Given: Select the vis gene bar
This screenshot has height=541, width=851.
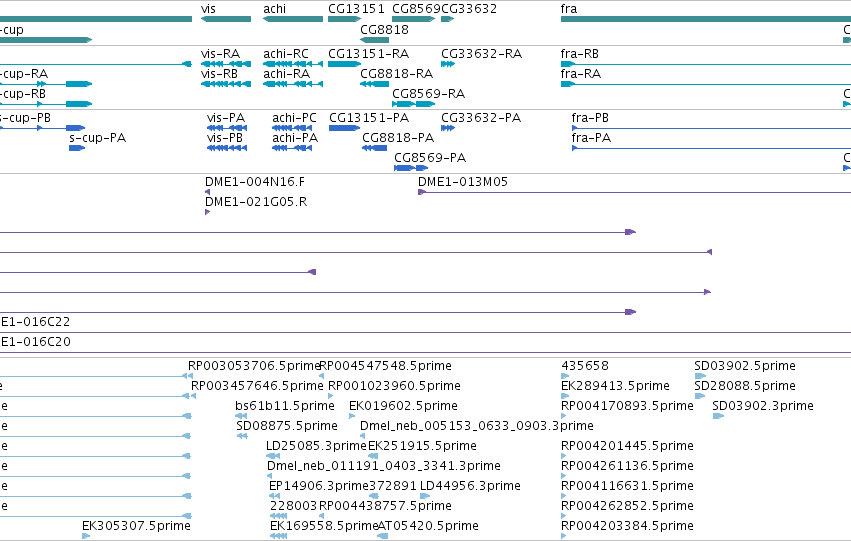Looking at the screenshot, I should pyautogui.click(x=226, y=19).
